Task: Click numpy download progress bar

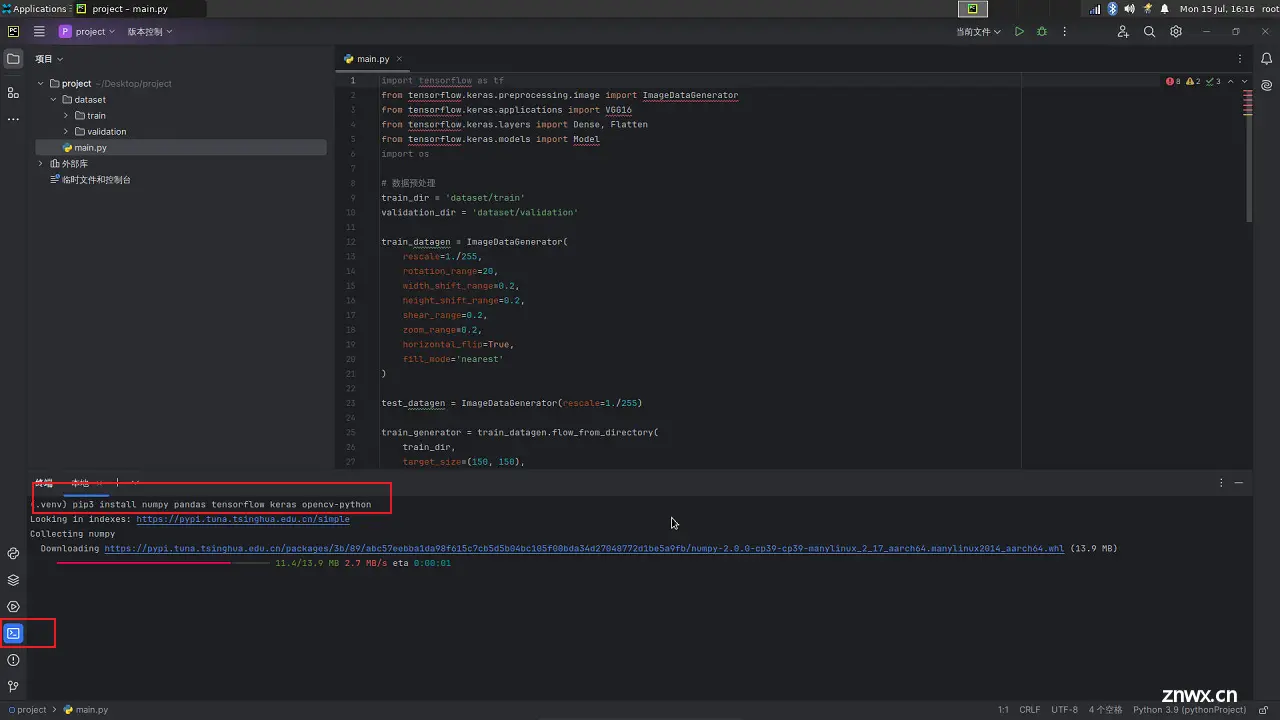Action: [163, 563]
